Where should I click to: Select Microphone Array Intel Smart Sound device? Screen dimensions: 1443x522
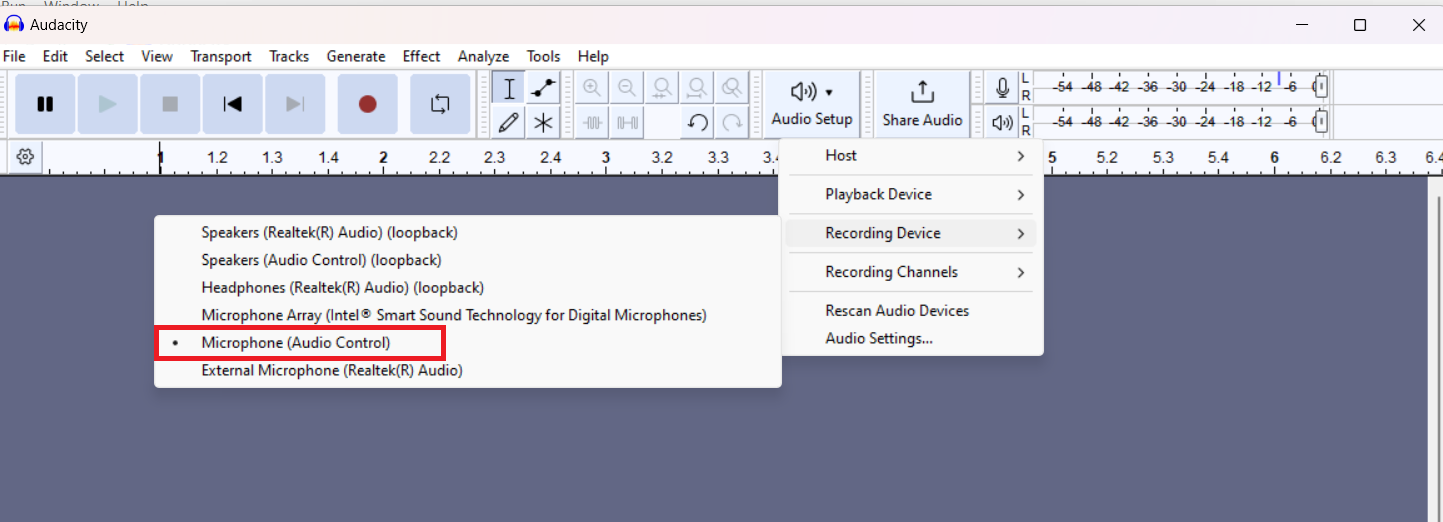453,315
